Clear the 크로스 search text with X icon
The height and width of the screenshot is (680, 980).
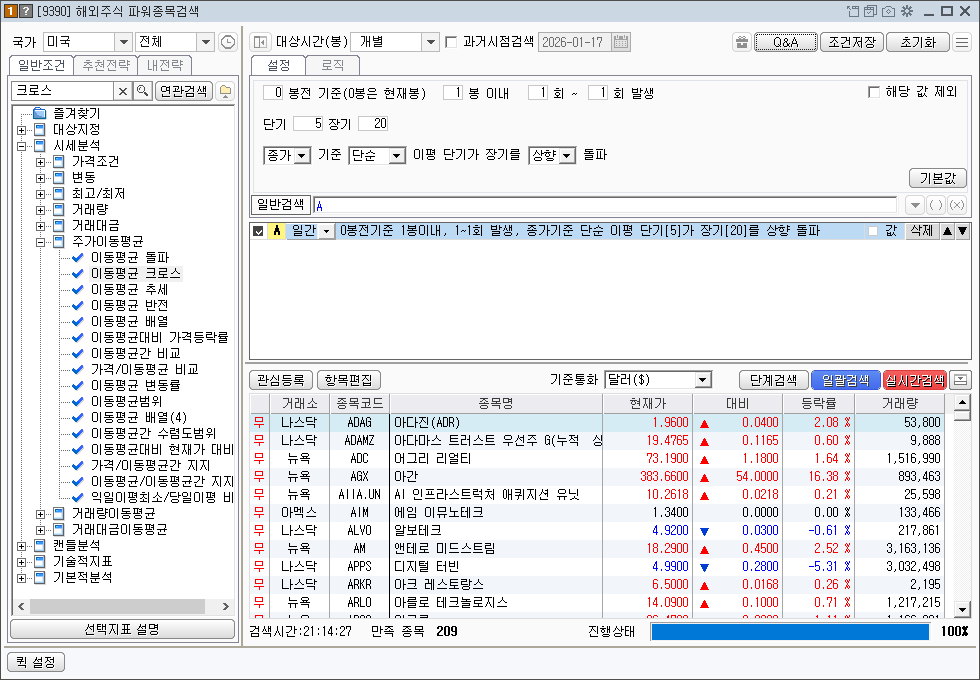123,91
